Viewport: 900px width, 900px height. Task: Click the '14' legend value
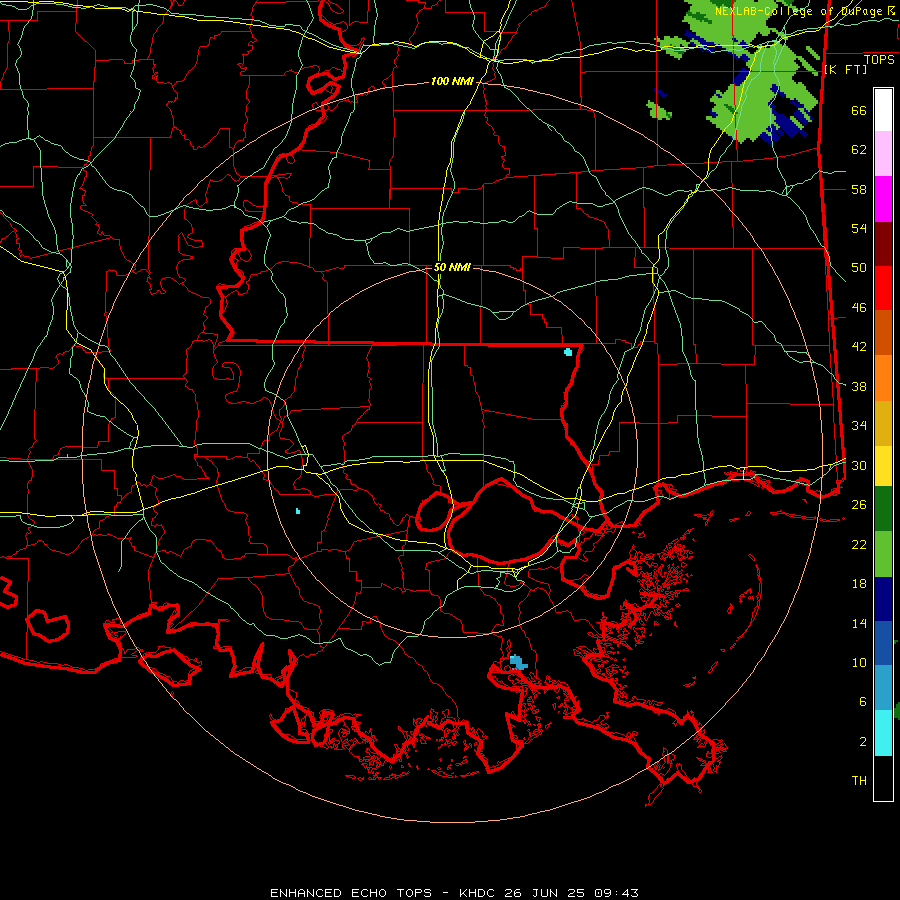pyautogui.click(x=859, y=623)
